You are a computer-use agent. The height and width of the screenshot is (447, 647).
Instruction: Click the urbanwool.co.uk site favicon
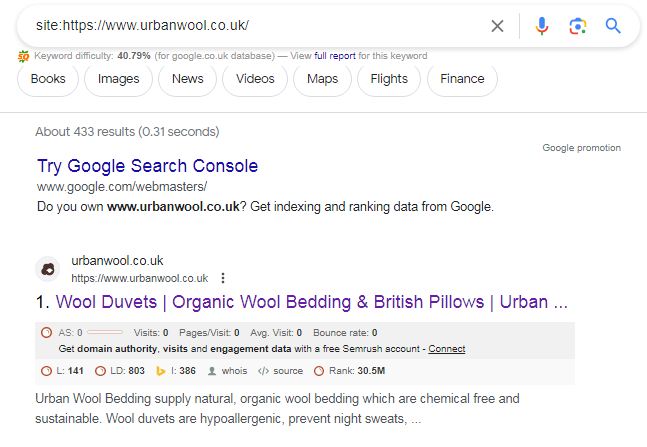(x=48, y=270)
